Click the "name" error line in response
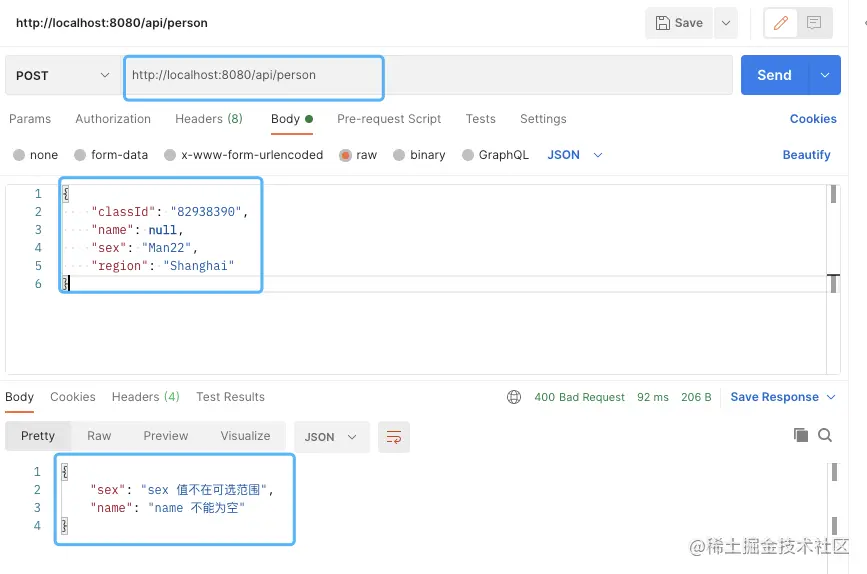Viewport: 867px width, 574px height. pyautogui.click(x=168, y=508)
